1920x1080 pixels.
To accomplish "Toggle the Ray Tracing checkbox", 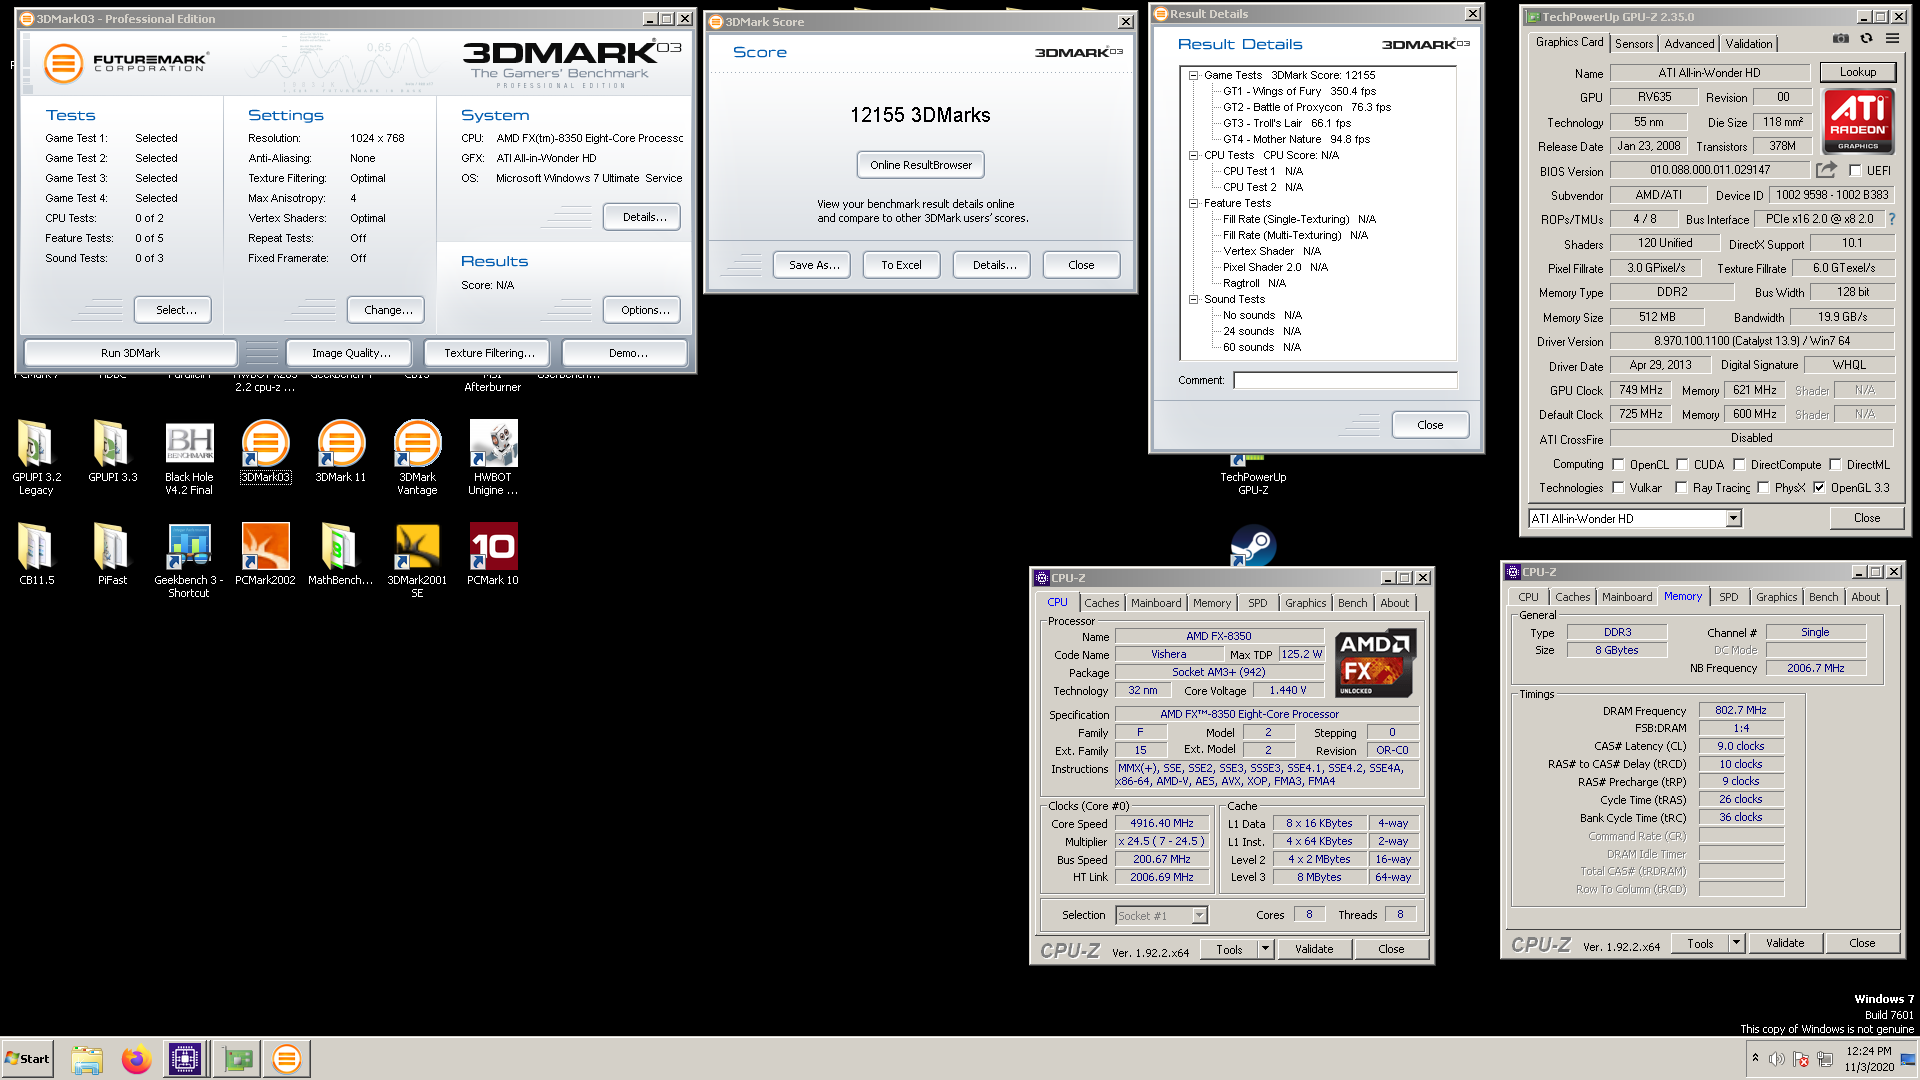I will 1682,488.
